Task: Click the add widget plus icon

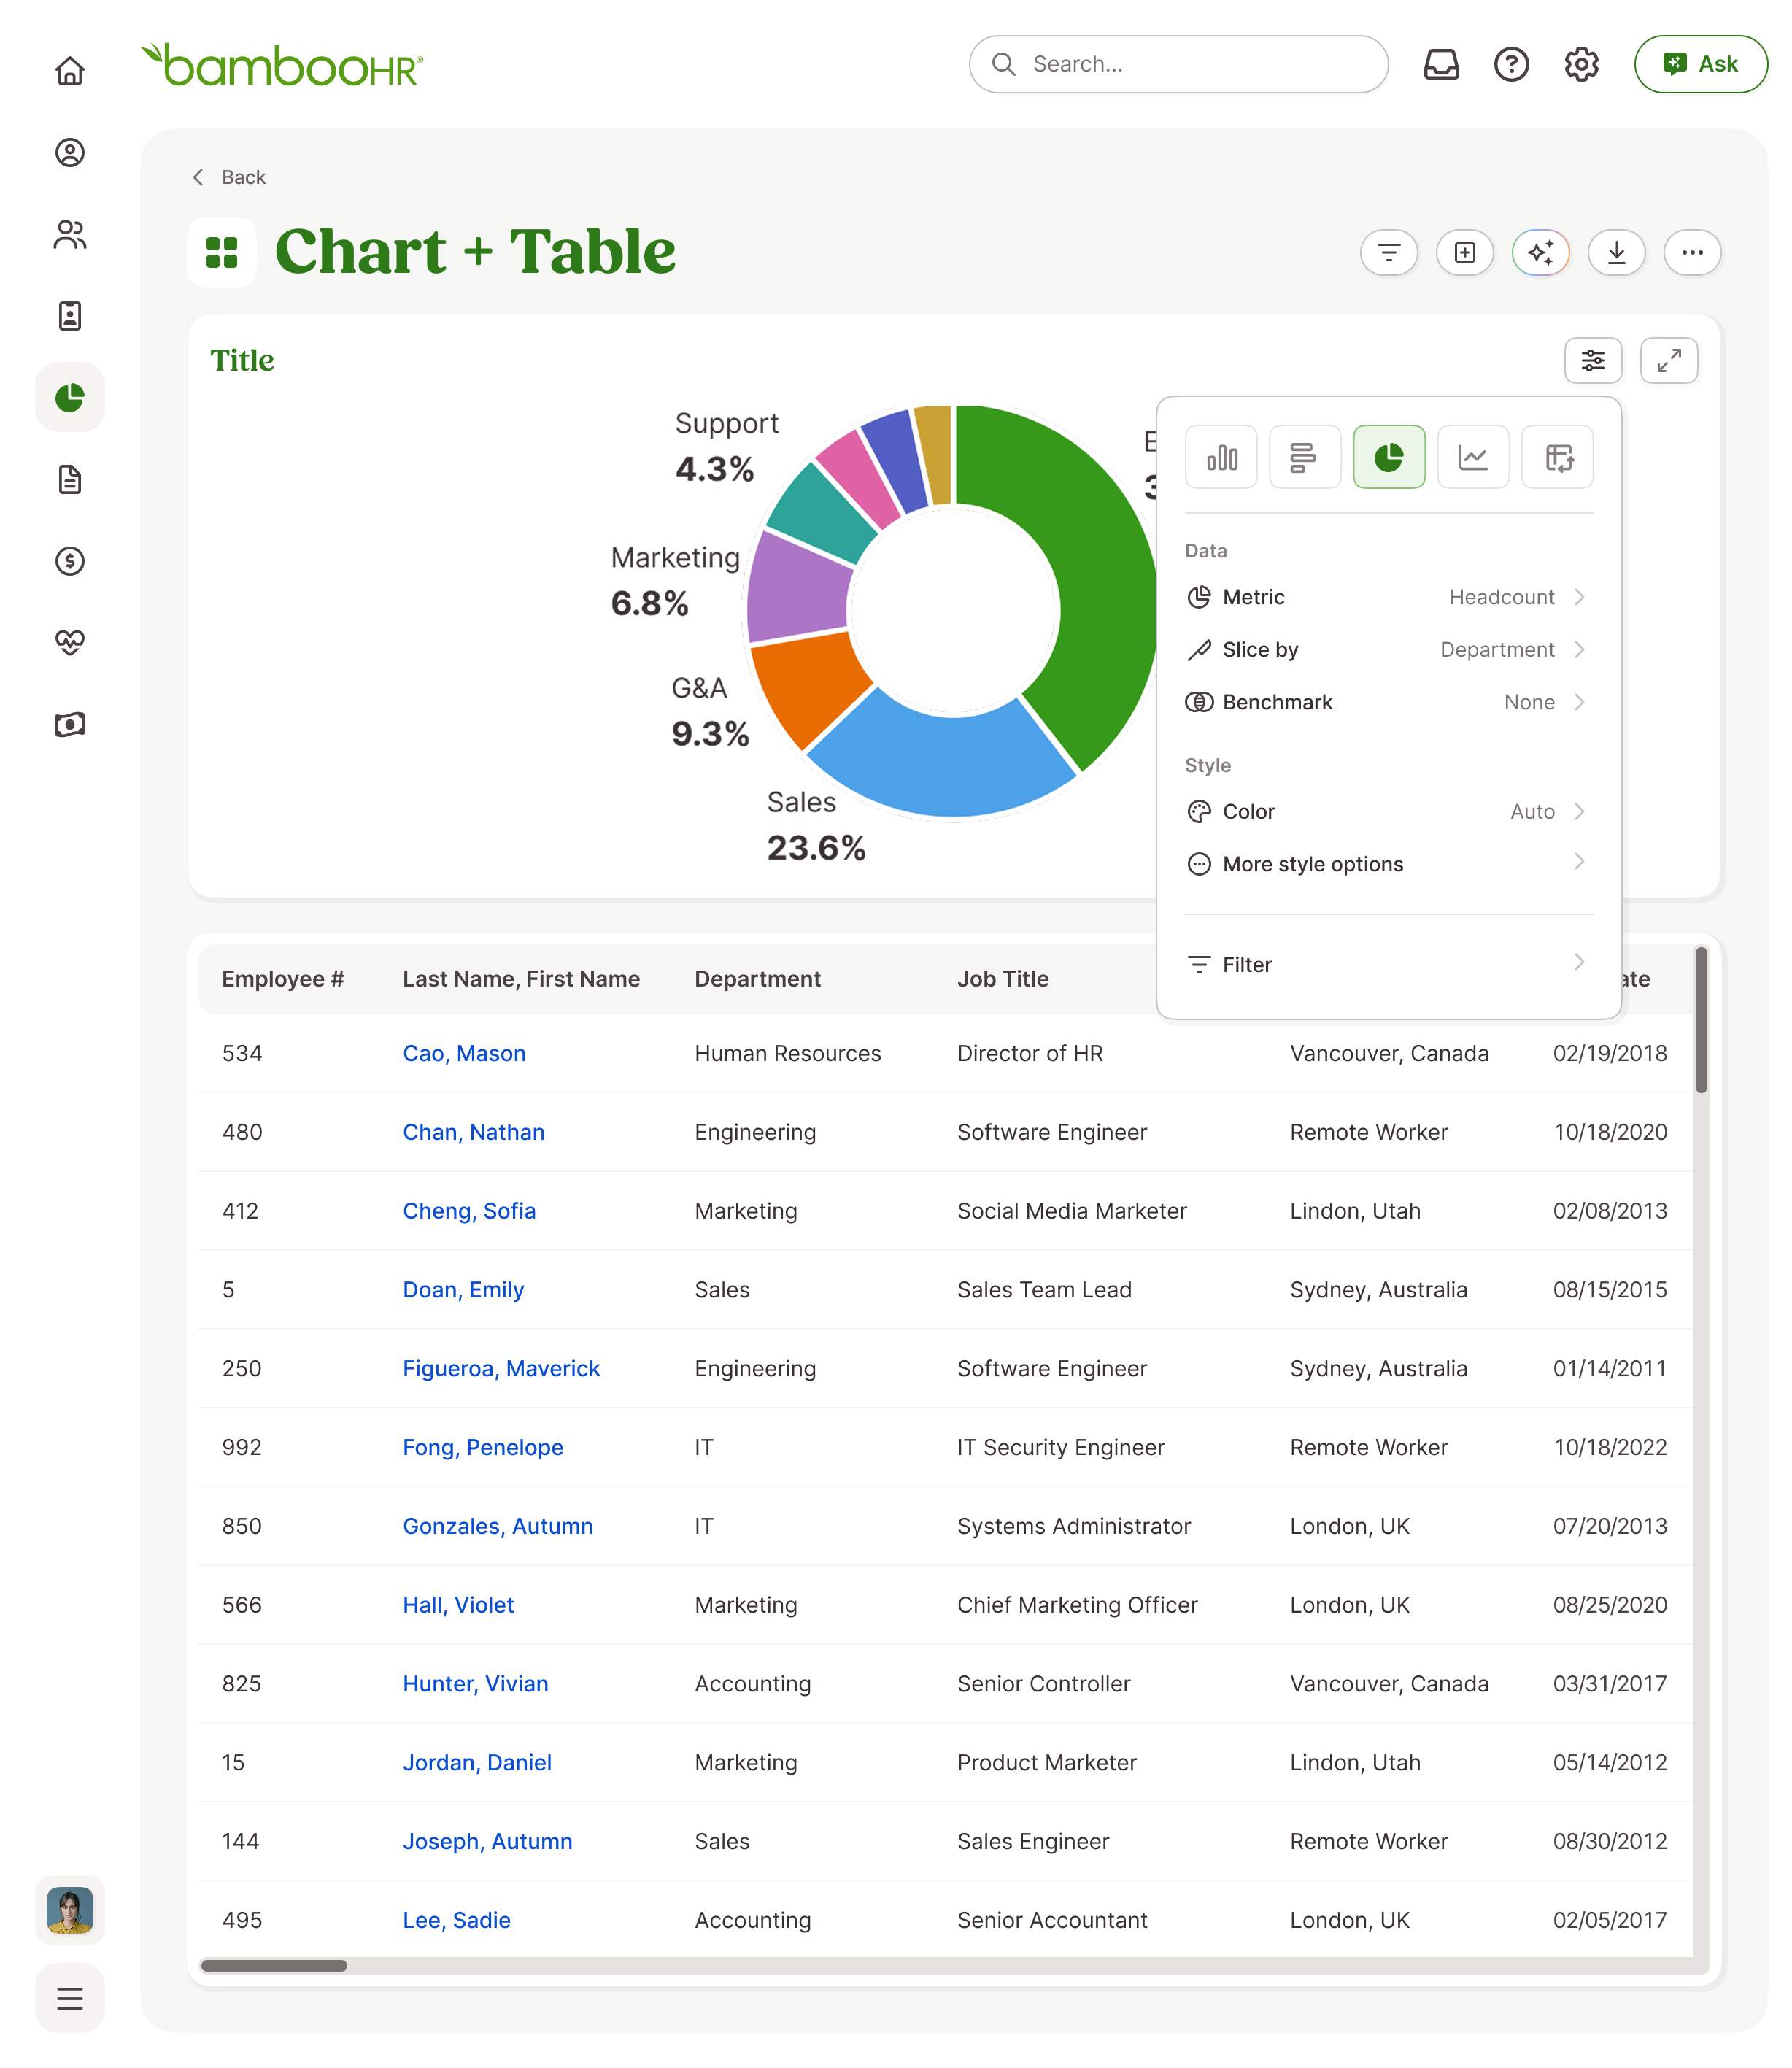Action: [1465, 252]
